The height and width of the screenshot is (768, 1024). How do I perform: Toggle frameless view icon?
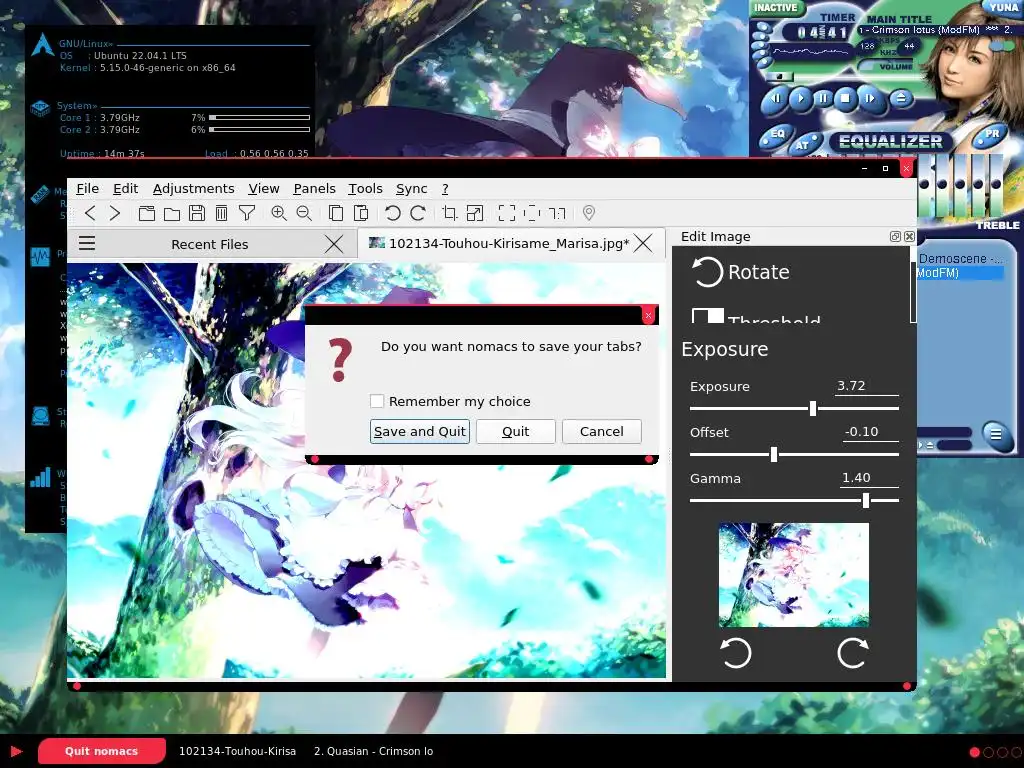click(532, 213)
